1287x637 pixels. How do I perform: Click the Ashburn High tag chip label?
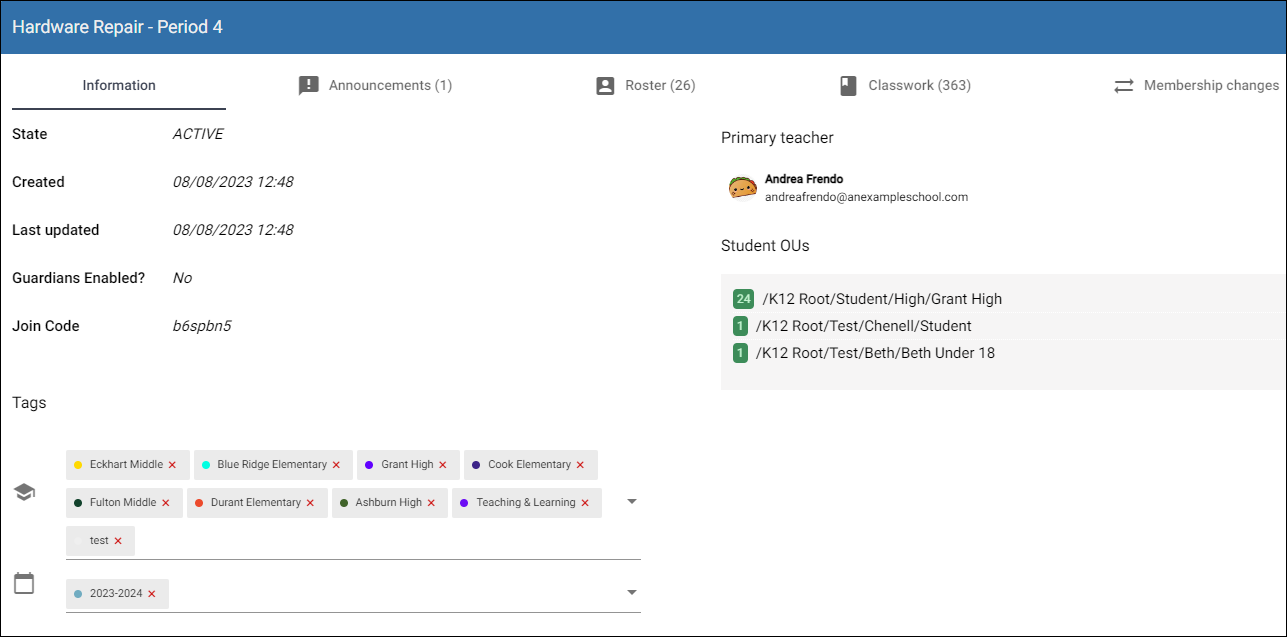pos(389,503)
